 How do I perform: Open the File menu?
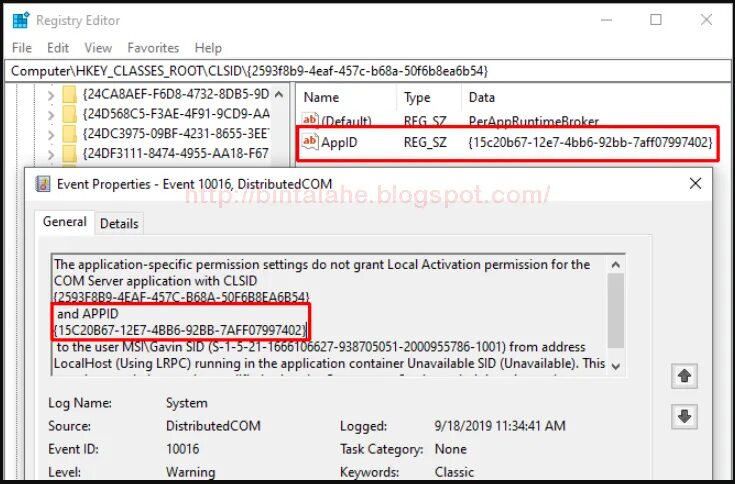click(22, 48)
